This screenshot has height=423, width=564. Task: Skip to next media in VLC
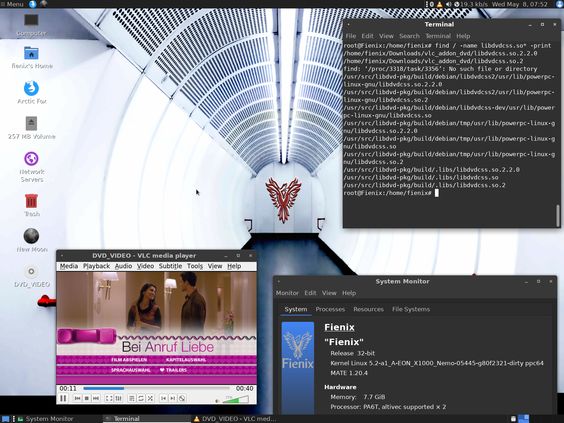point(96,398)
